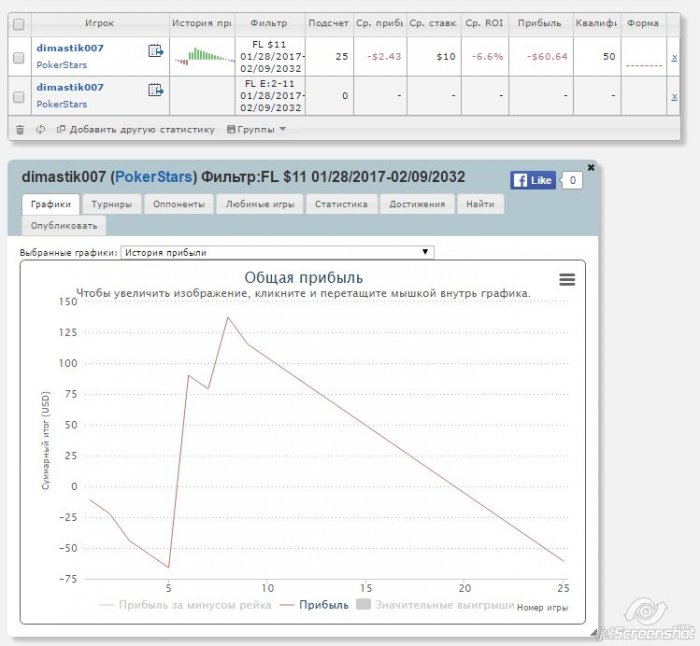
Task: Open the Достижения tab
Action: pyautogui.click(x=417, y=204)
